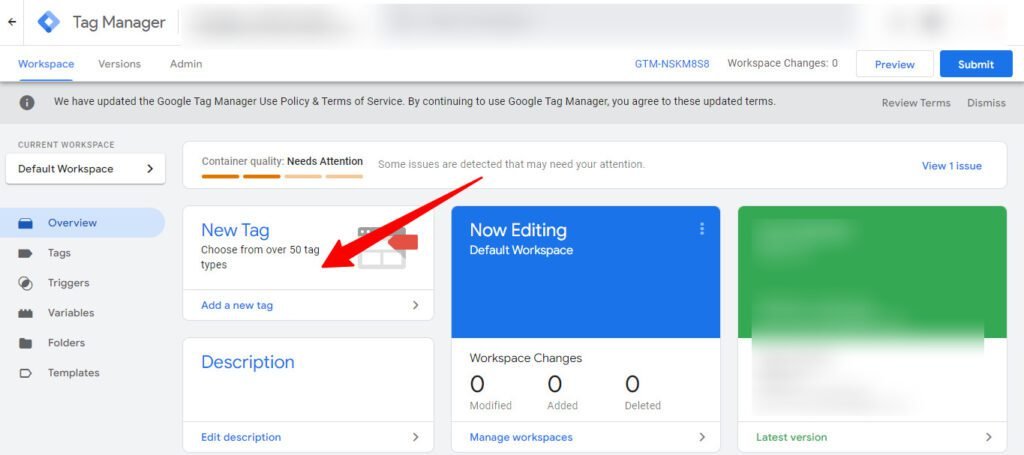The width and height of the screenshot is (1024, 455).
Task: Click the GTM-NSKM8S8 container ID link
Action: [x=672, y=64]
